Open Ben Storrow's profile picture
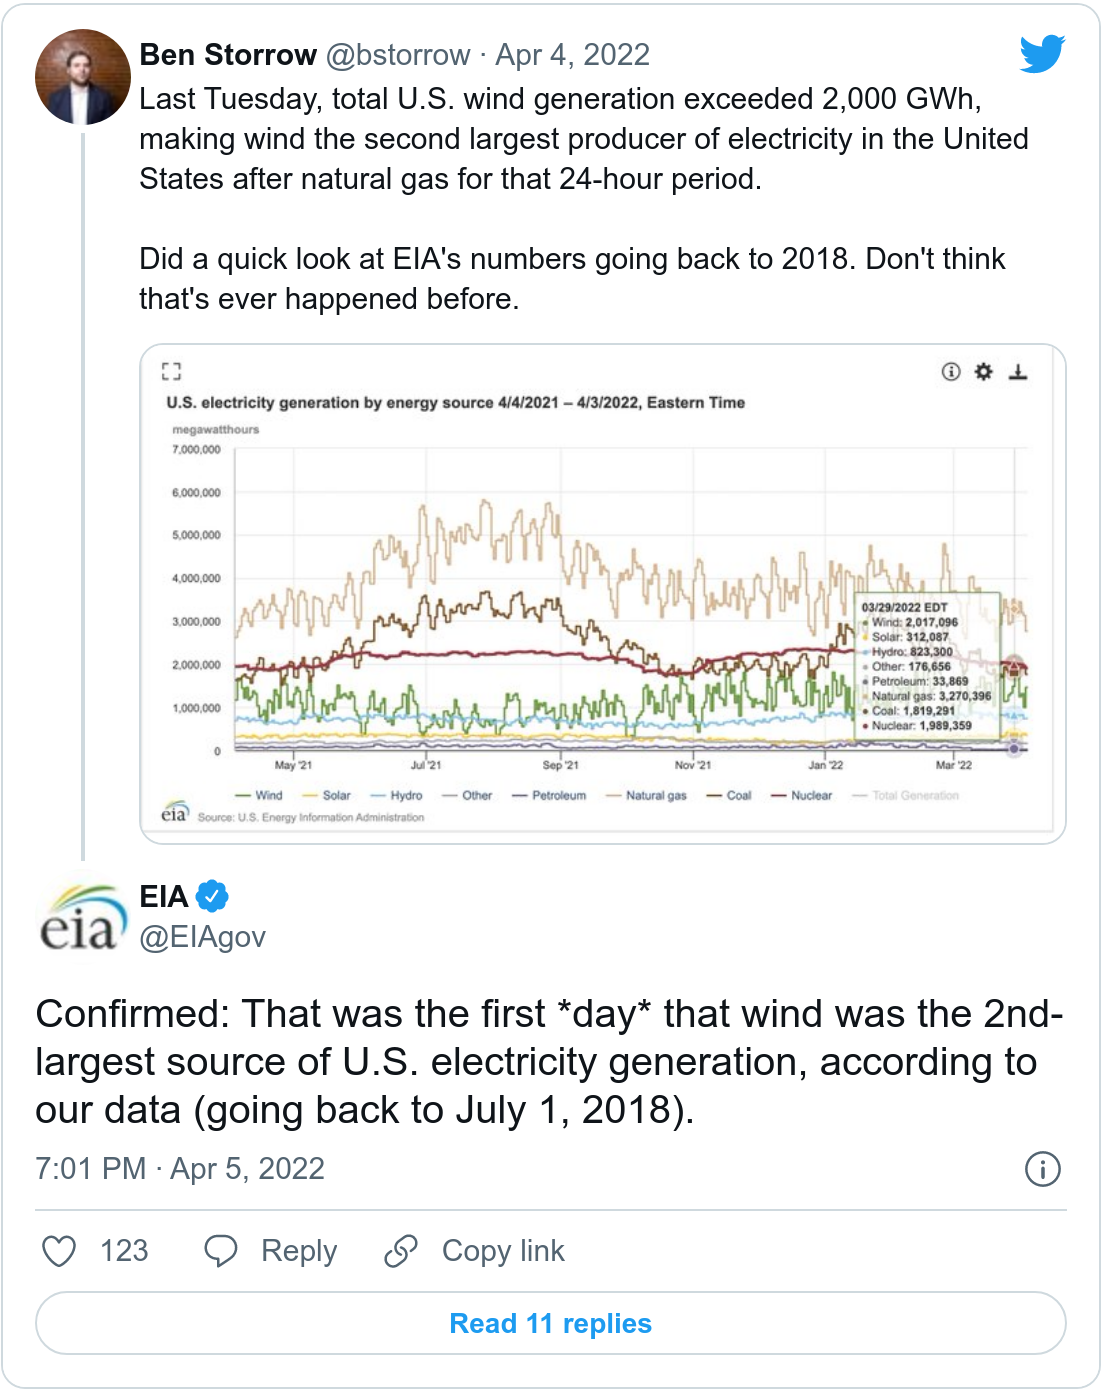 tap(83, 77)
